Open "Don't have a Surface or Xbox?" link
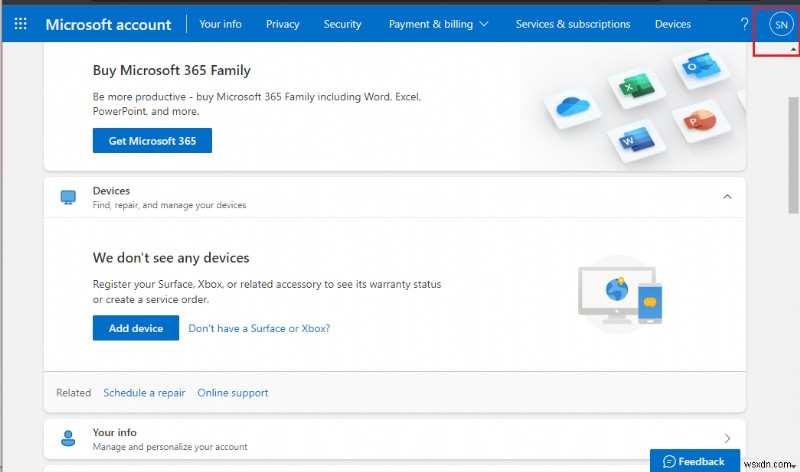This screenshot has width=800, height=472. tap(259, 328)
